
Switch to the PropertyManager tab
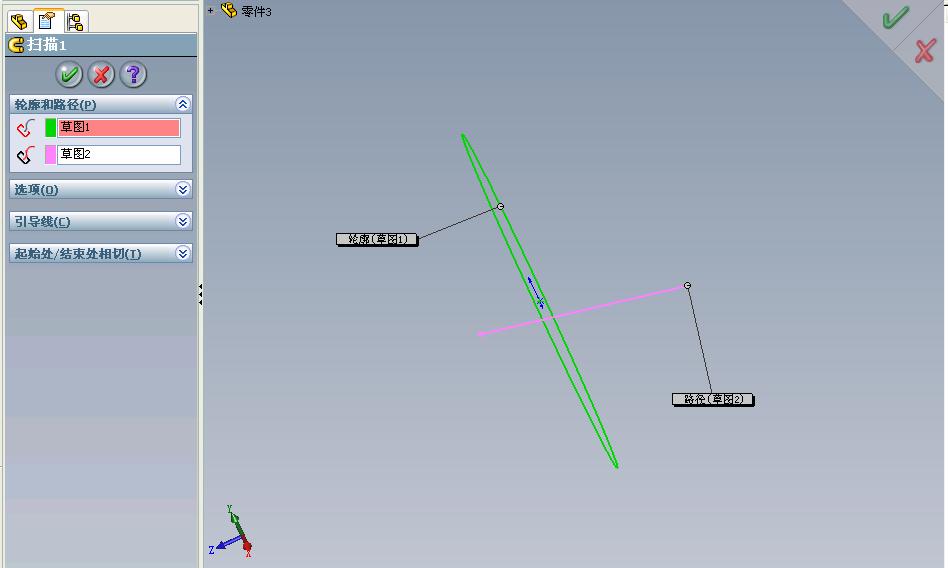tap(47, 21)
